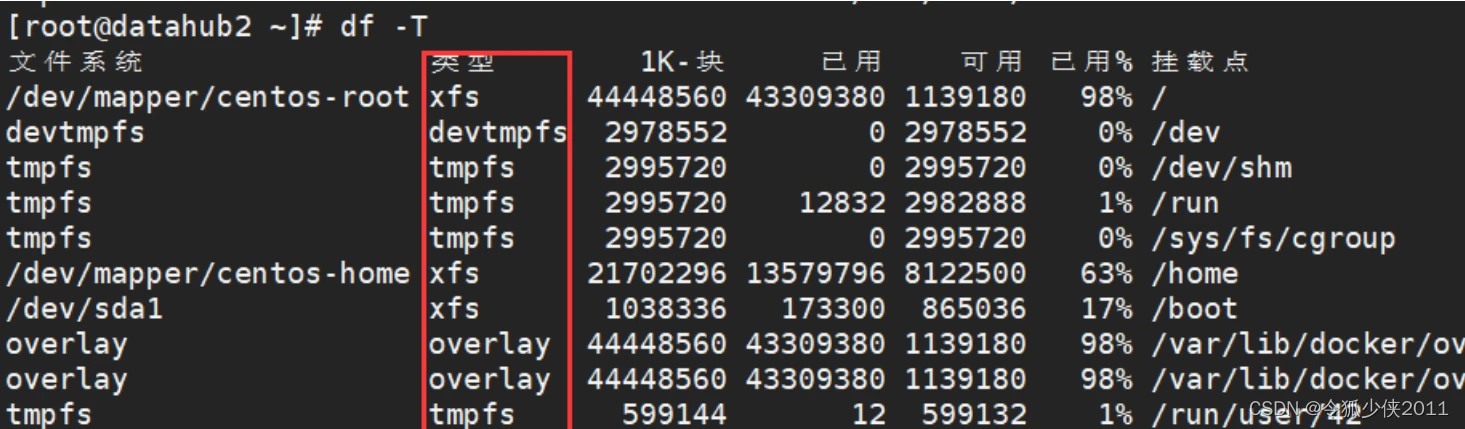Click the 1K-块 column header
This screenshot has height=429, width=1465.
(x=681, y=62)
